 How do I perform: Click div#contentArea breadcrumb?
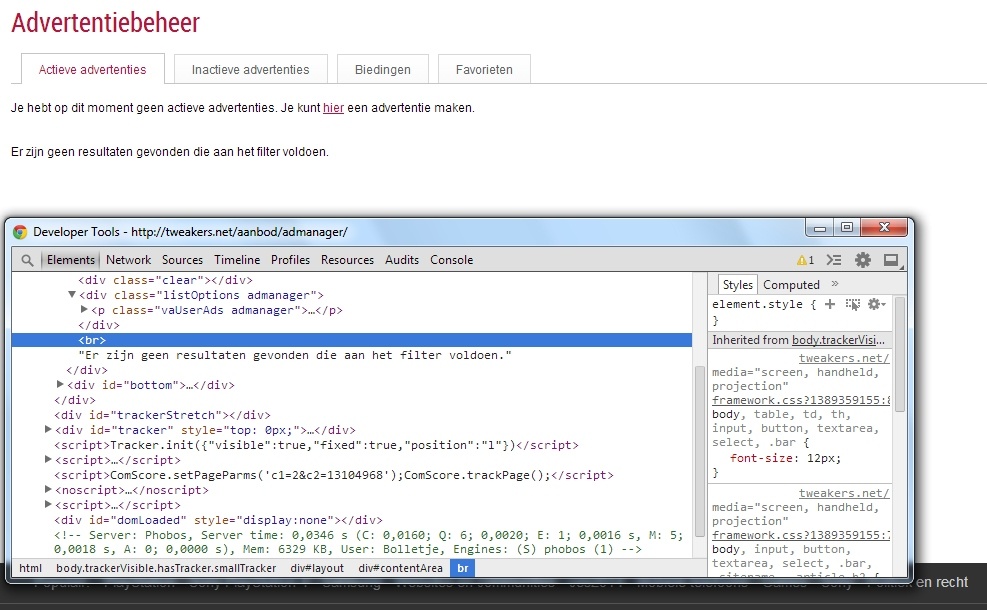401,568
